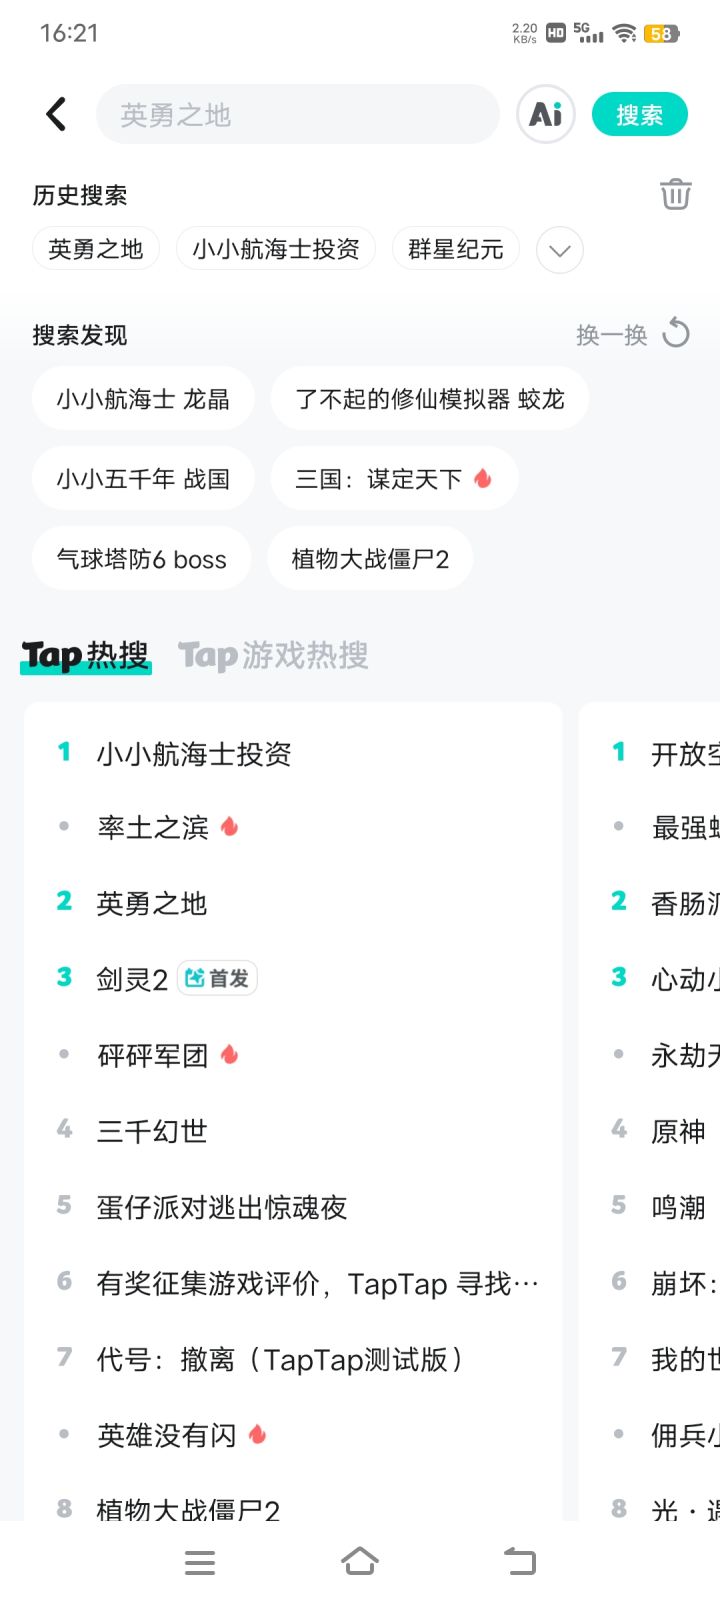
Task: Open the AI assistant icon
Action: click(x=545, y=114)
